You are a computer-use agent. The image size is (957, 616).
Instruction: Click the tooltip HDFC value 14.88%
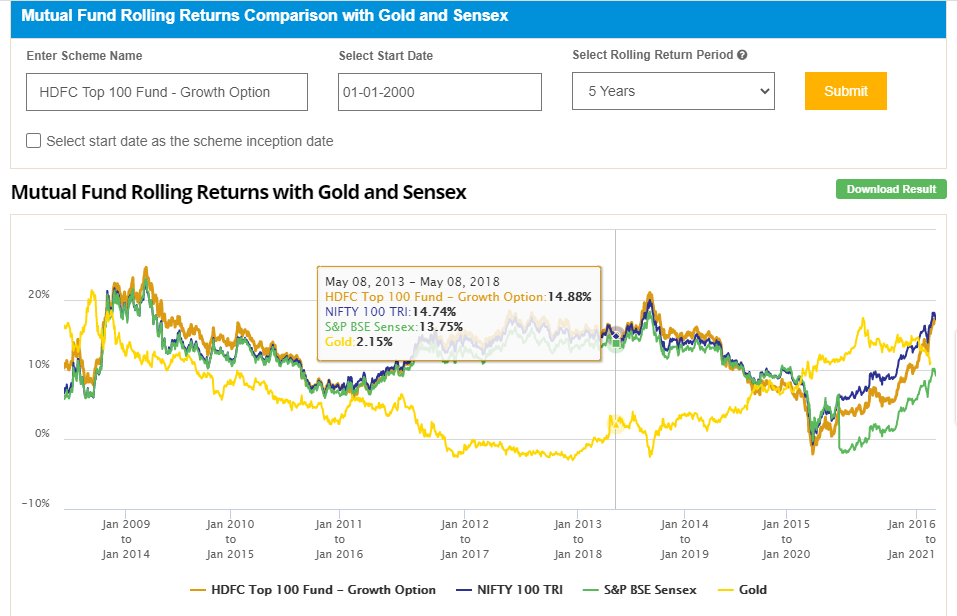569,297
